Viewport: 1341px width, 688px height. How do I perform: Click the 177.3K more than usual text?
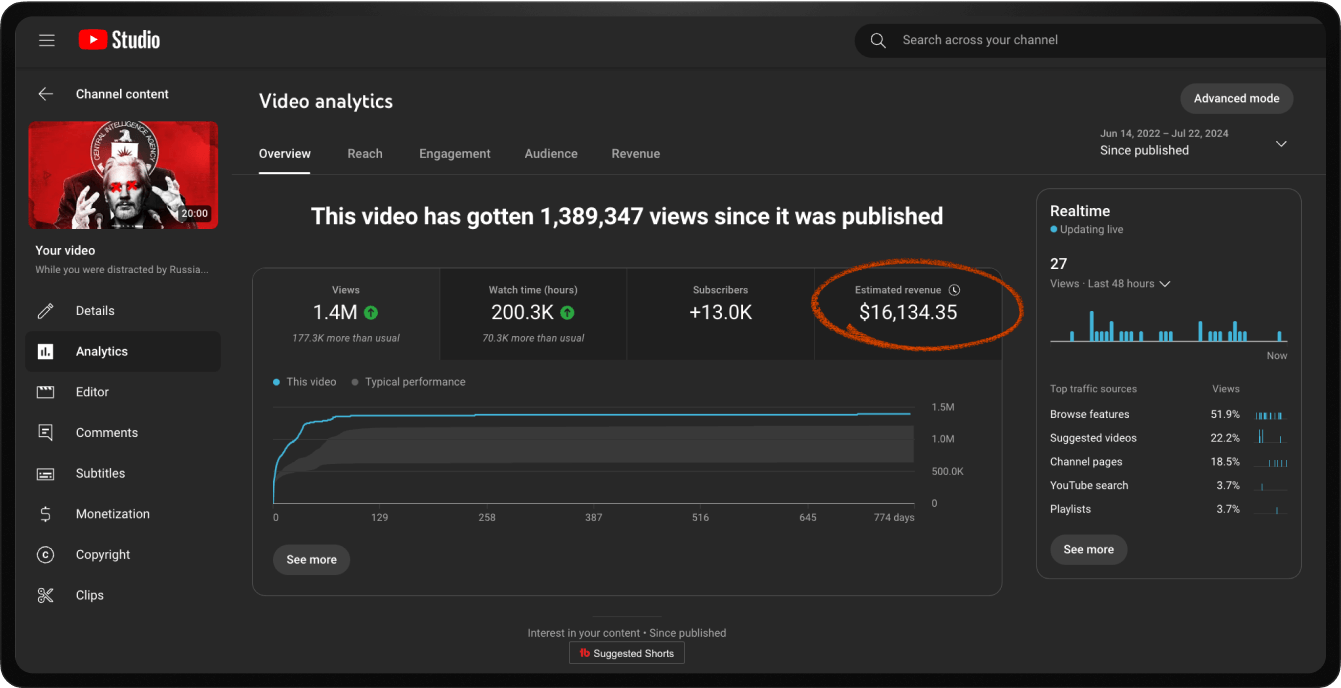[346, 338]
